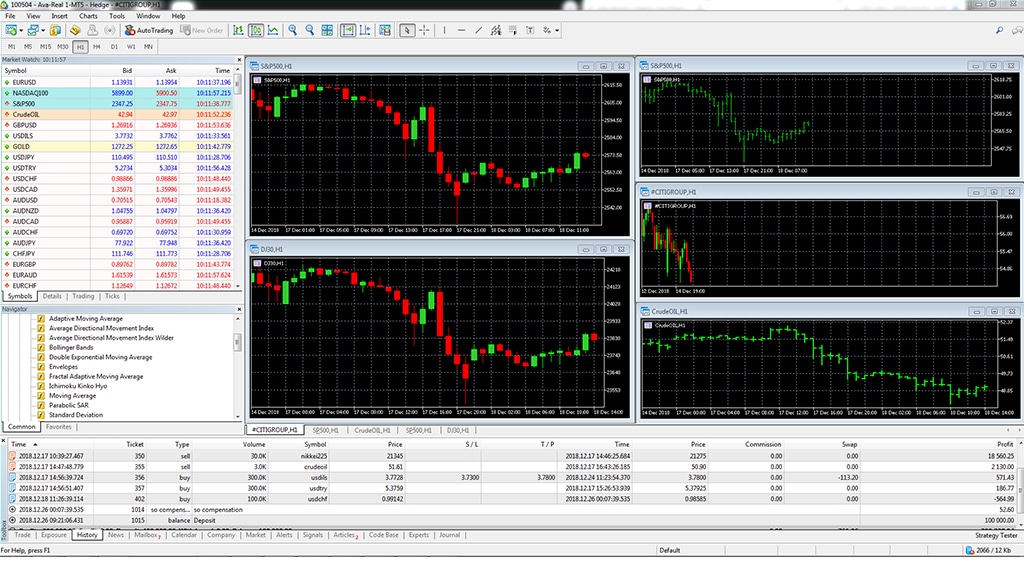Select the equidistant channel tool

[496, 30]
